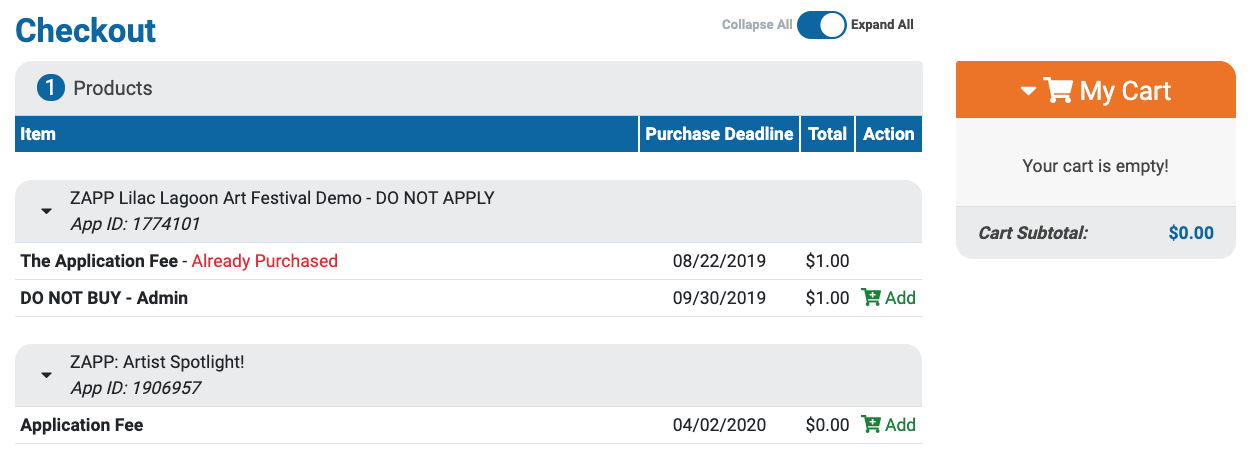Select the Expand All label
This screenshot has width=1253, height=452.
882,25
